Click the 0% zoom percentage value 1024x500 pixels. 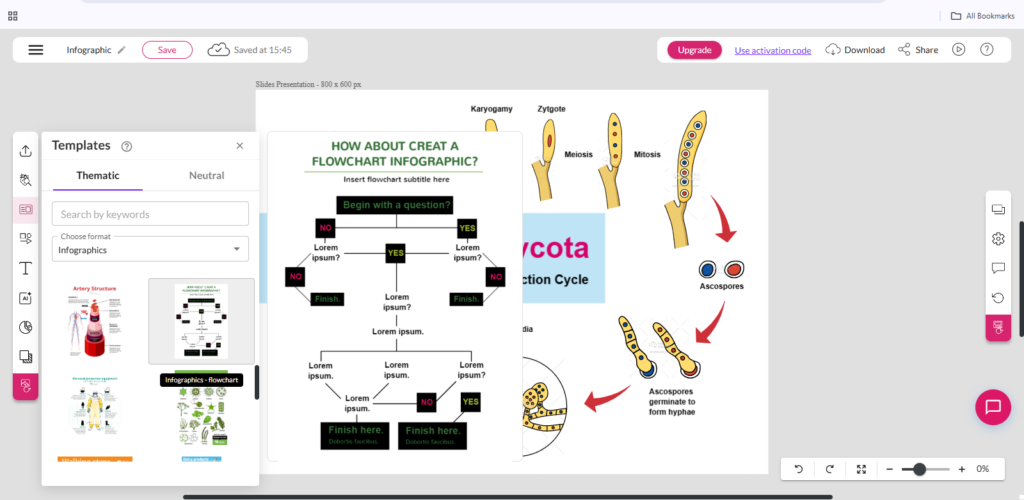coord(982,469)
